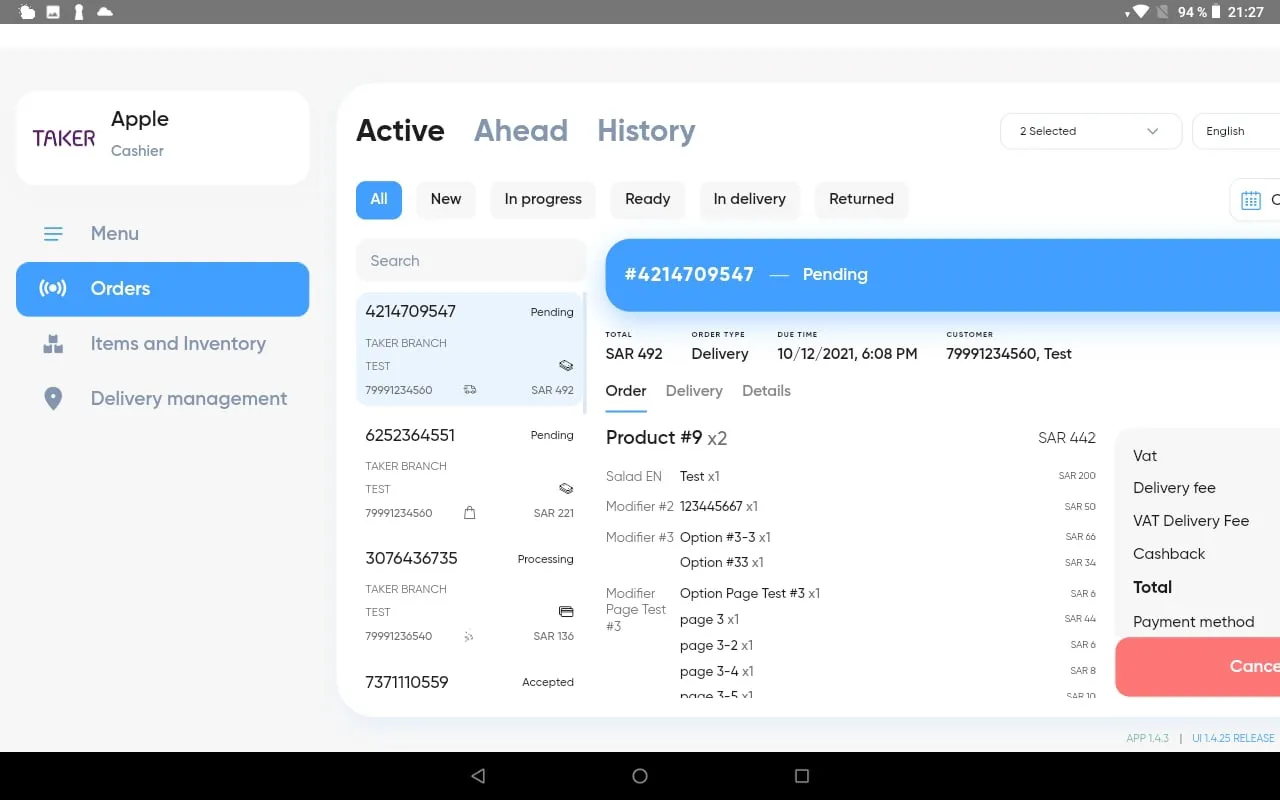Screen dimensions: 1280x800
Task: Filter orders by In progress
Action: click(543, 200)
